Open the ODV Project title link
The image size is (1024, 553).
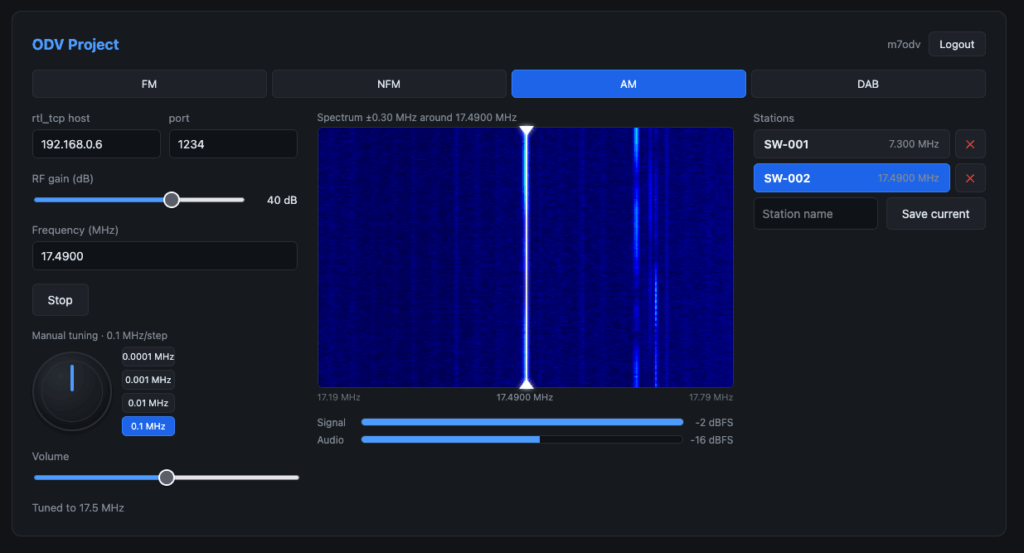pos(76,44)
